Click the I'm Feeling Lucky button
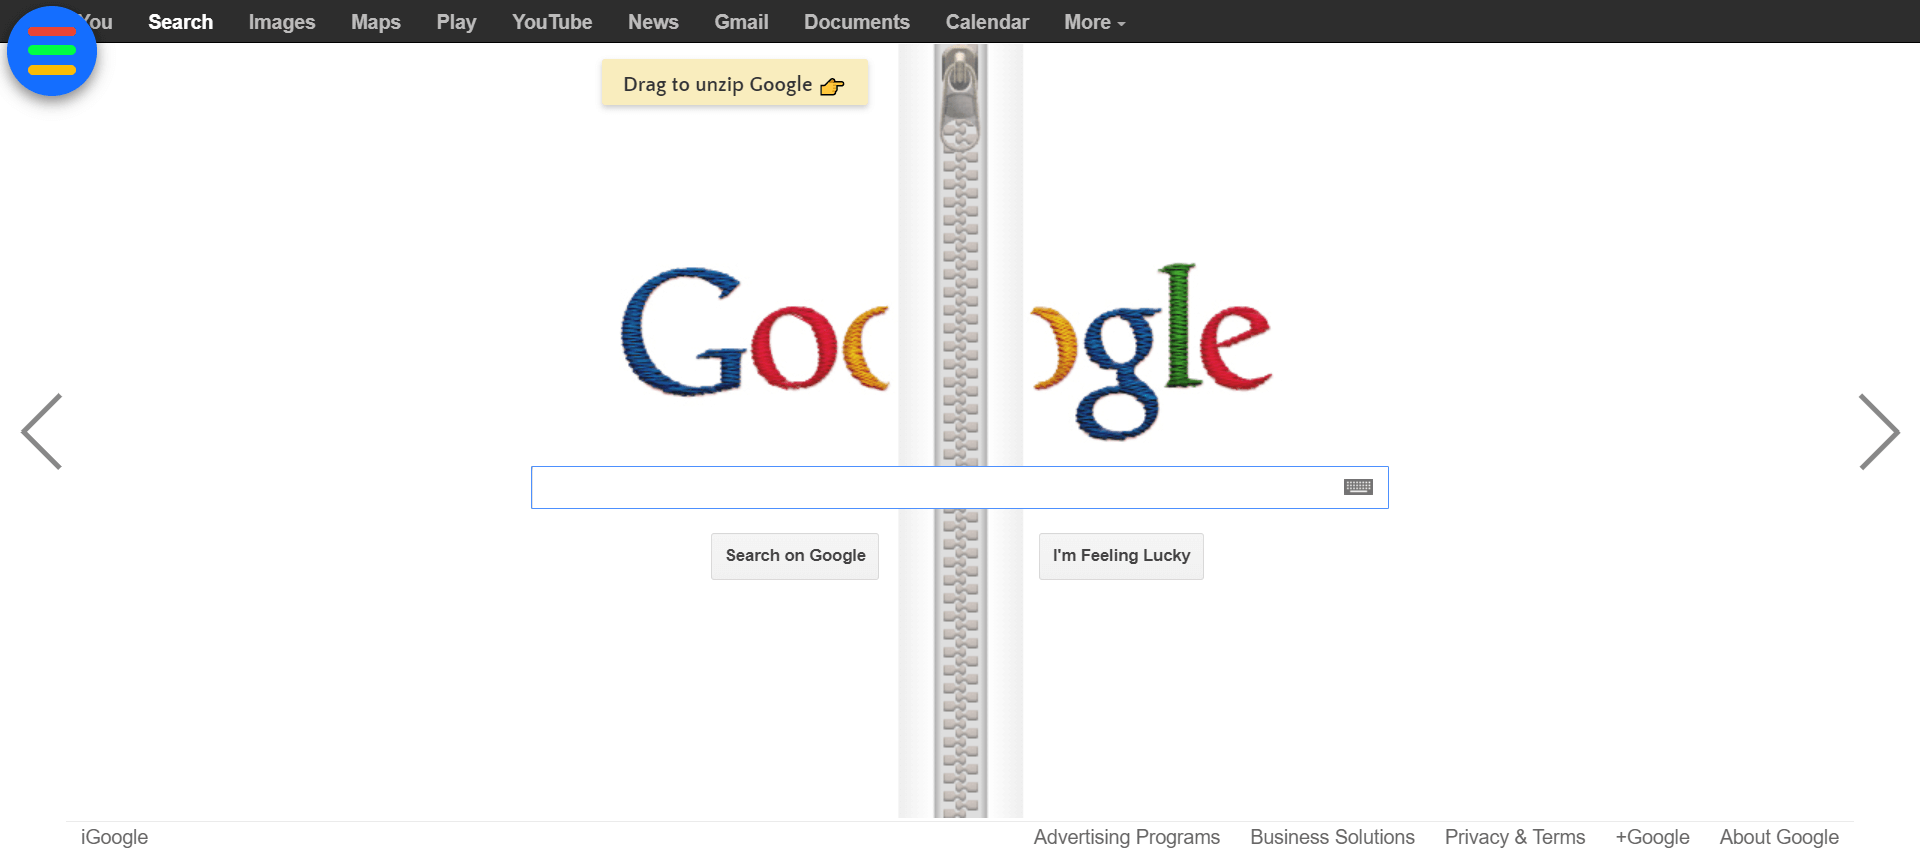 tap(1121, 556)
